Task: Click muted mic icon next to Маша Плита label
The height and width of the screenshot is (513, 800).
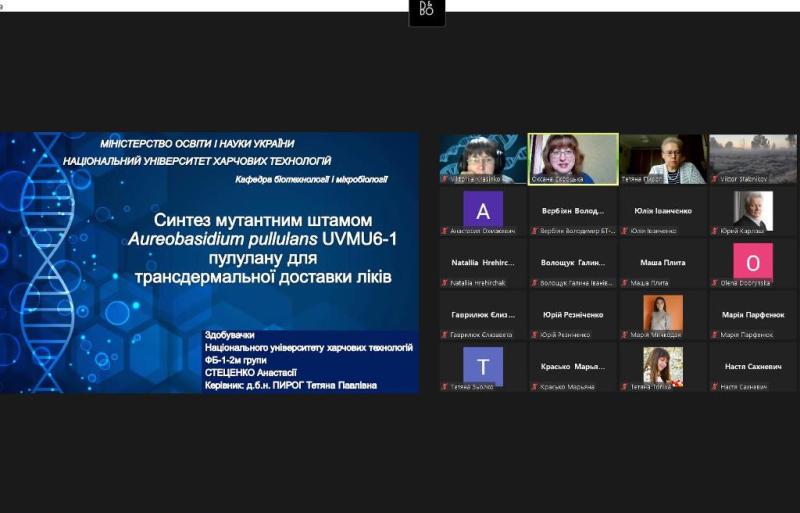Action: tap(625, 283)
